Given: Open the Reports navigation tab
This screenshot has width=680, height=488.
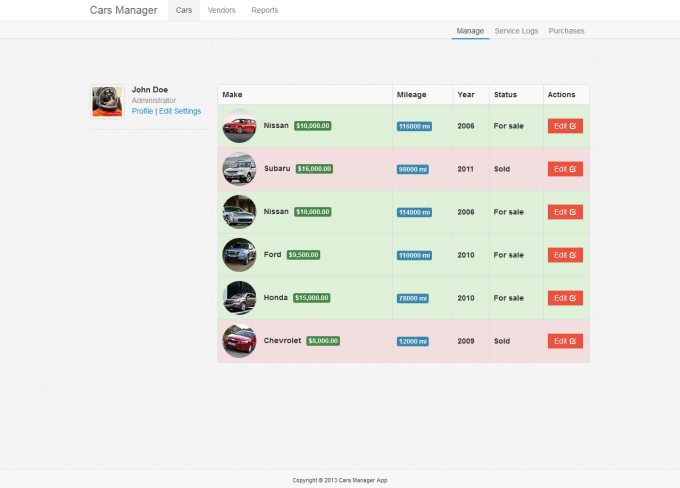Looking at the screenshot, I should coord(265,10).
